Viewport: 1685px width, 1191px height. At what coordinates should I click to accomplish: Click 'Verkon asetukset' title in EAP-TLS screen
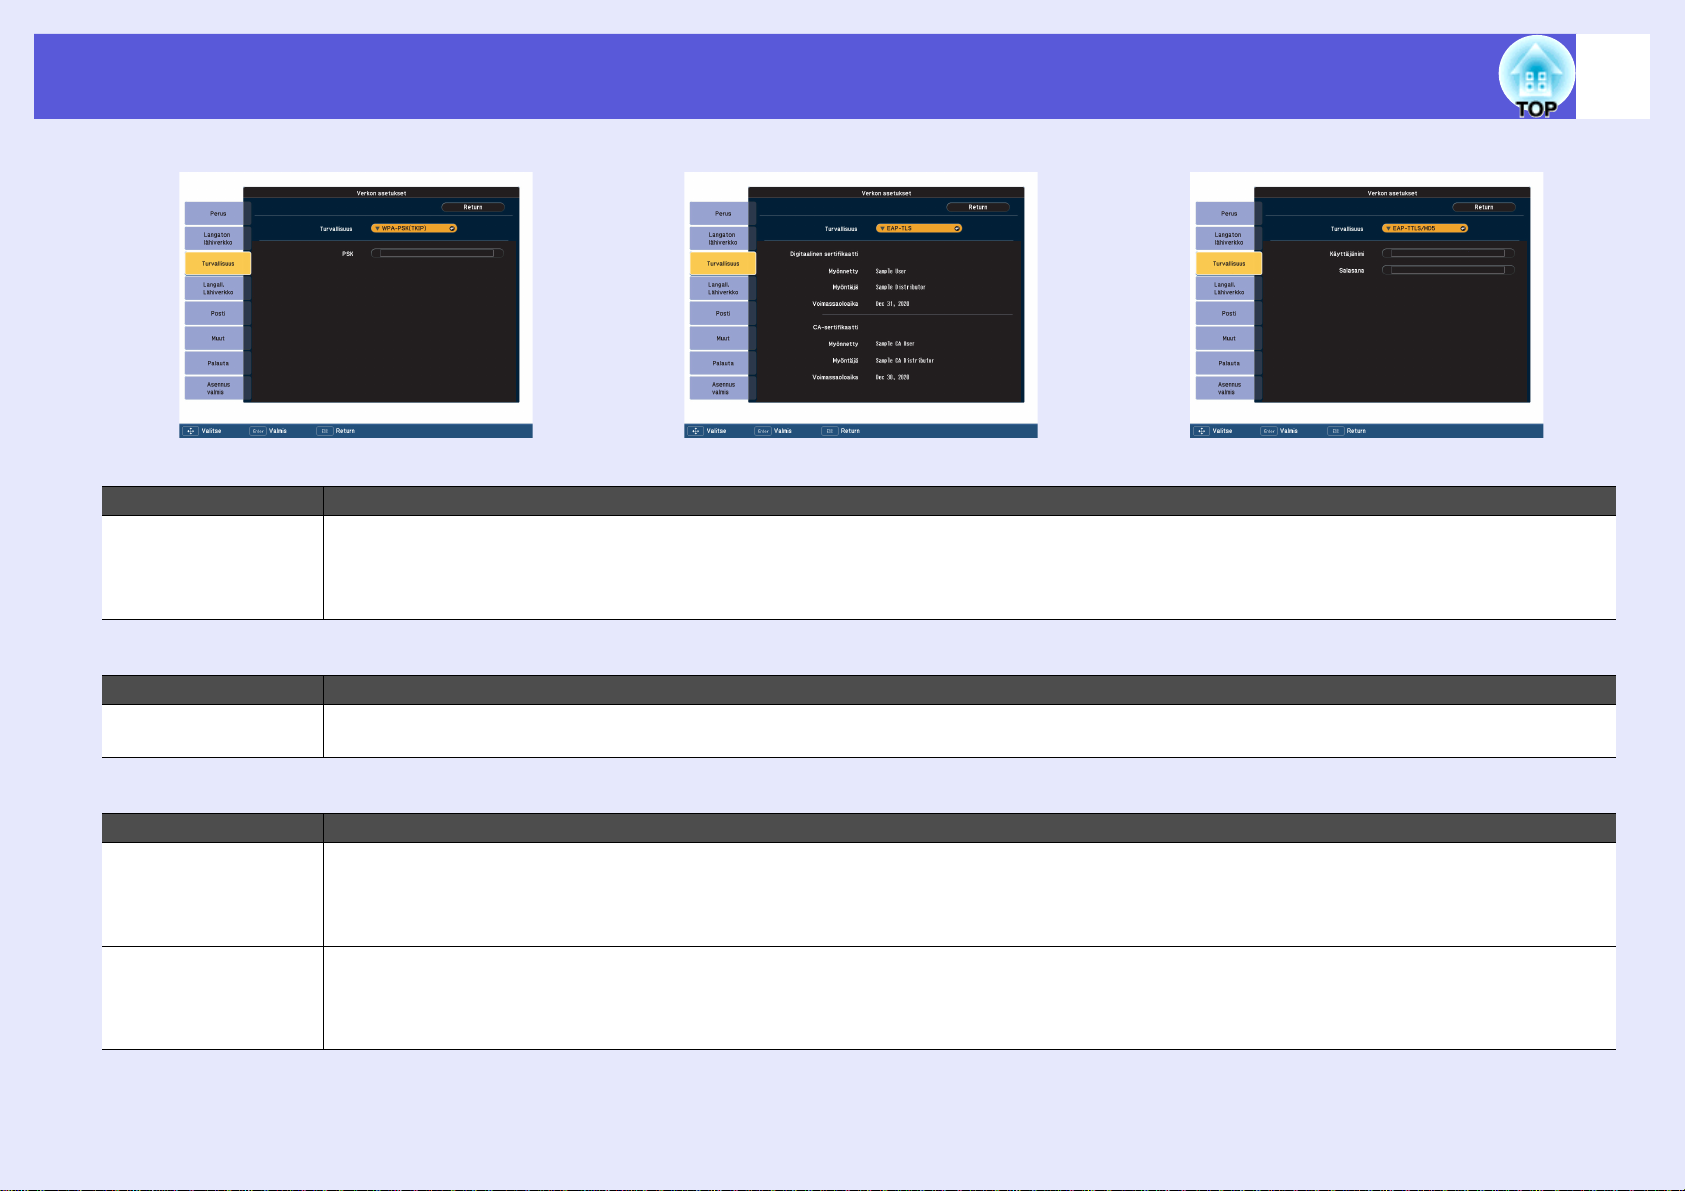[886, 193]
